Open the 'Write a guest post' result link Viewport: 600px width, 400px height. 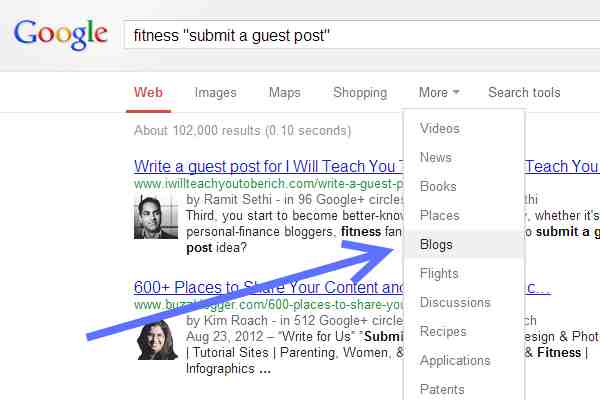(x=268, y=167)
